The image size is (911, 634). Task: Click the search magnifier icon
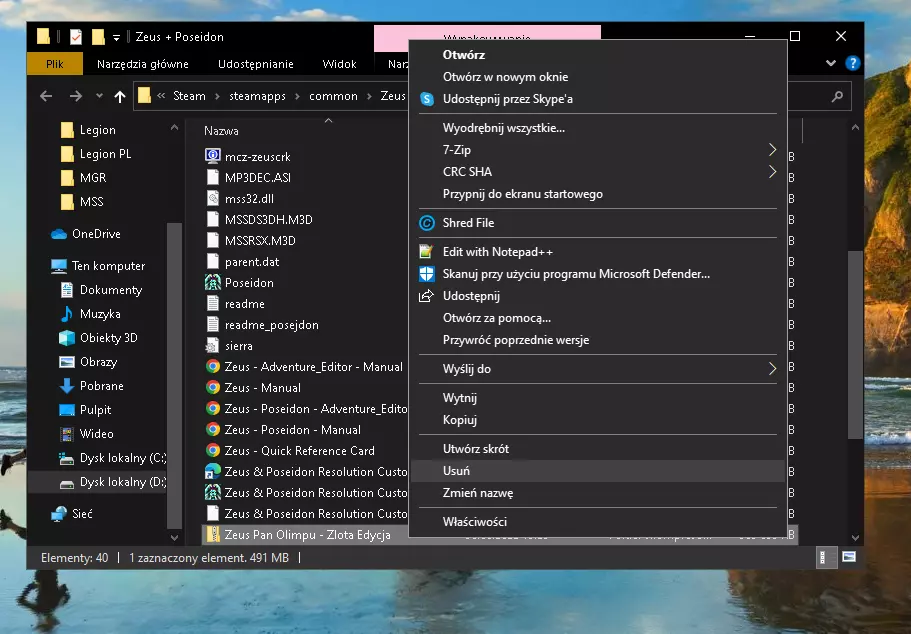[837, 96]
